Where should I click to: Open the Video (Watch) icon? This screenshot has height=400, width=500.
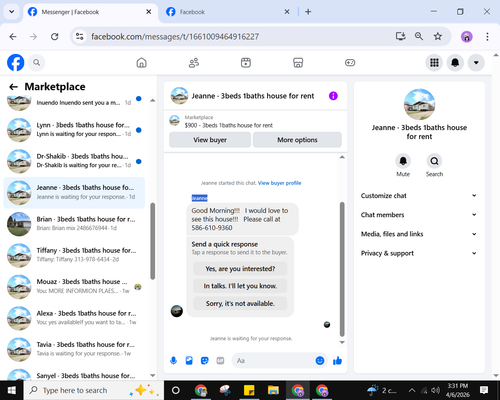246,62
